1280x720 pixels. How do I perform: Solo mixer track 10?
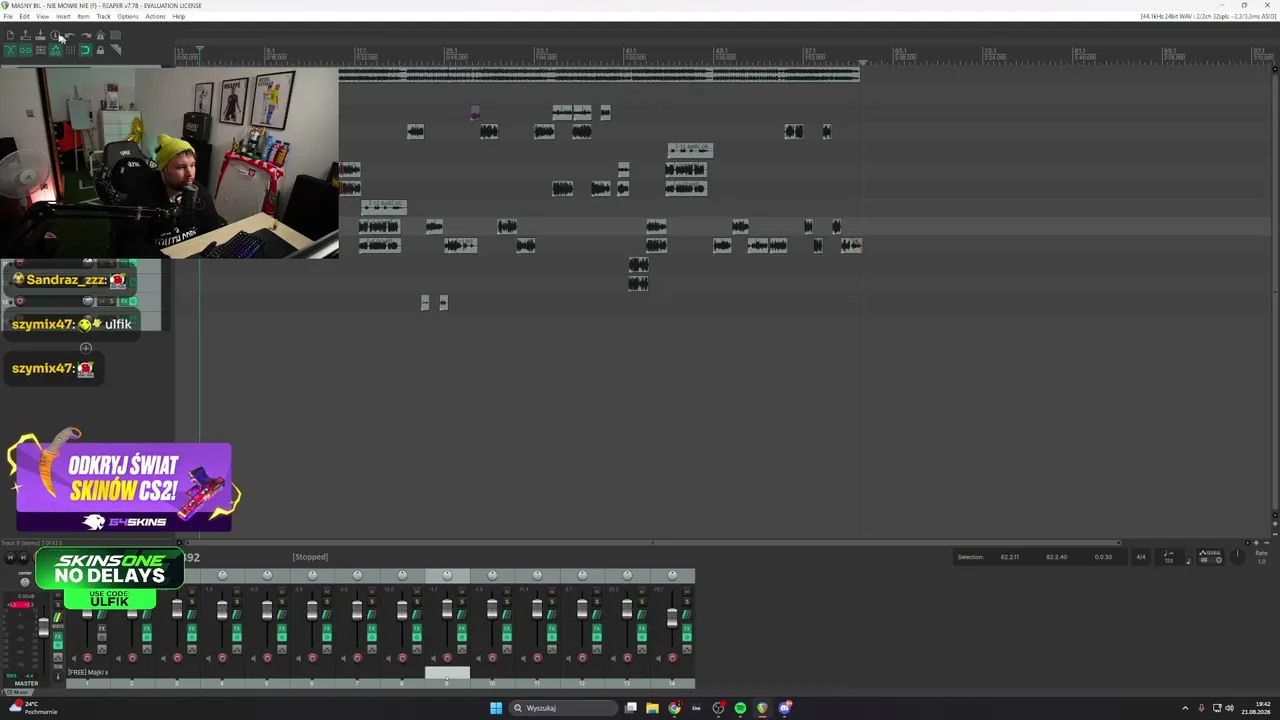pos(507,602)
